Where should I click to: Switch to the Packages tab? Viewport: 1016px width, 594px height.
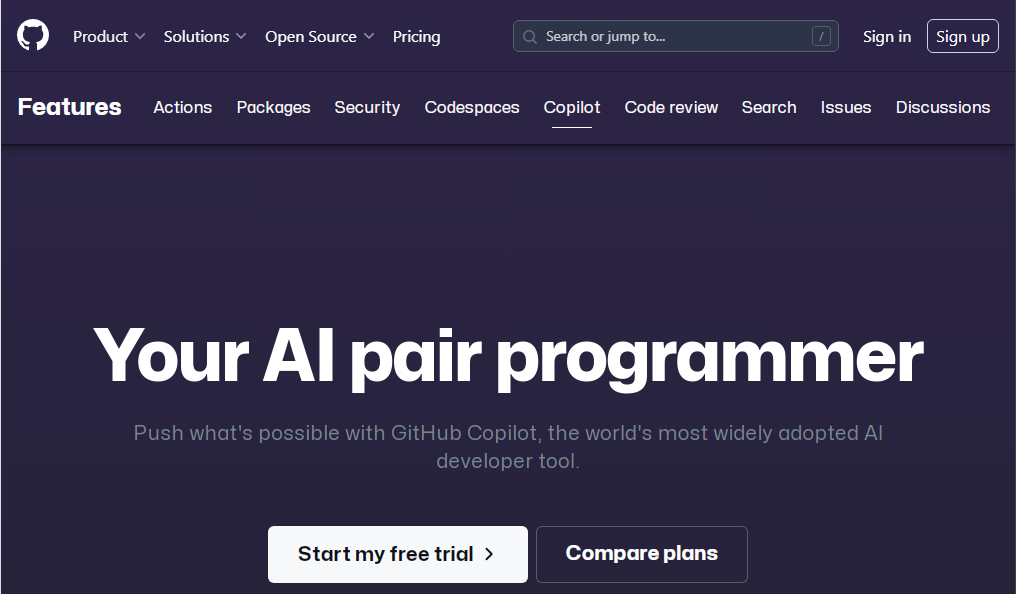pos(273,107)
